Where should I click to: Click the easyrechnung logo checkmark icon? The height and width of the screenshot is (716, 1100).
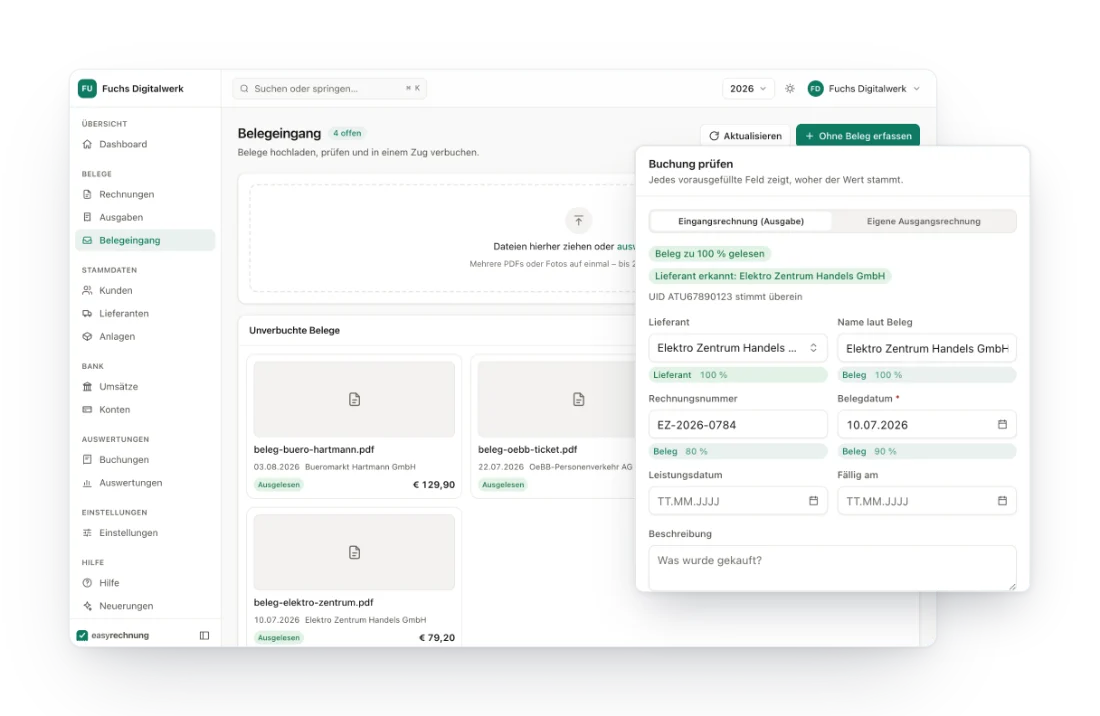(82, 635)
